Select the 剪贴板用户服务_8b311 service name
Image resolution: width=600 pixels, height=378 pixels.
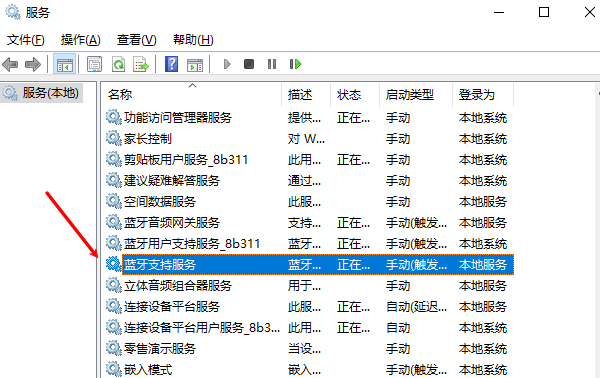pos(186,160)
